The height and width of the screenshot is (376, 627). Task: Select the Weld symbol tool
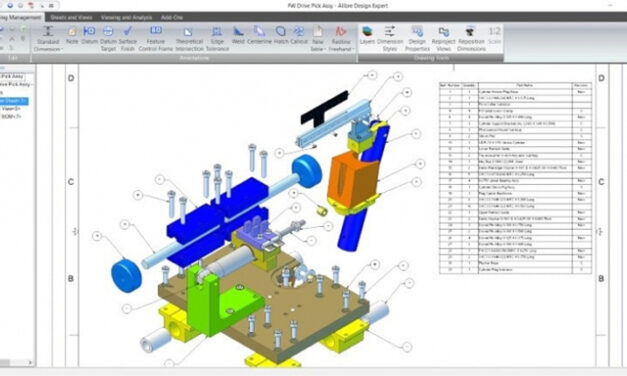238,35
